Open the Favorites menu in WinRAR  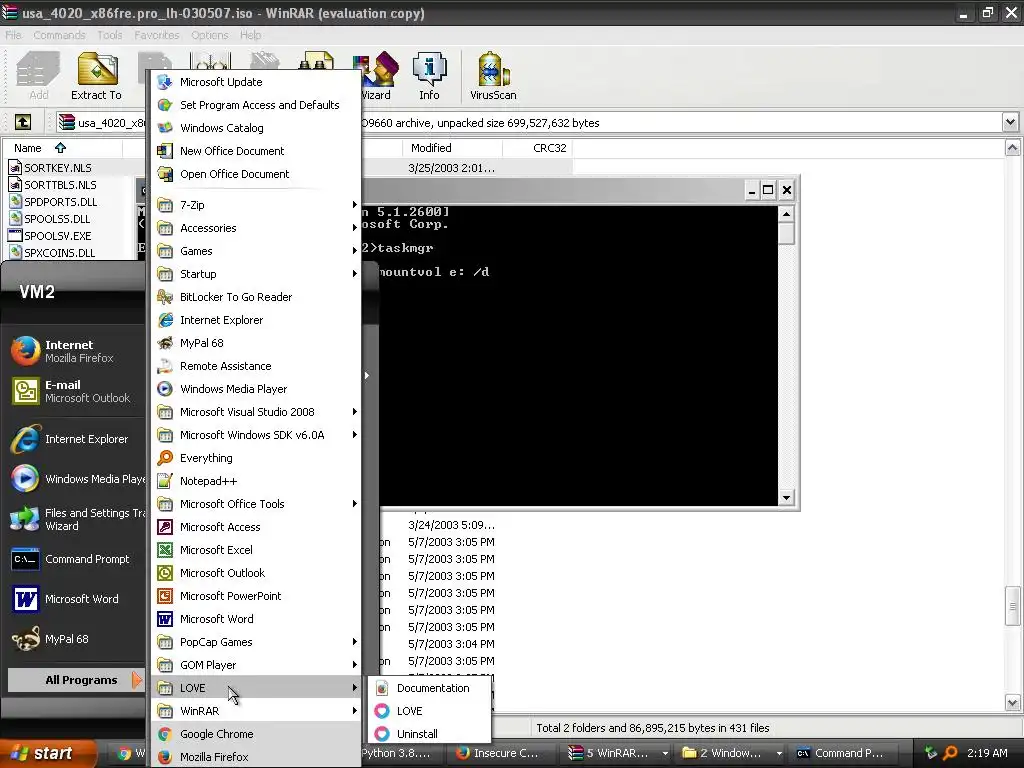click(x=157, y=35)
